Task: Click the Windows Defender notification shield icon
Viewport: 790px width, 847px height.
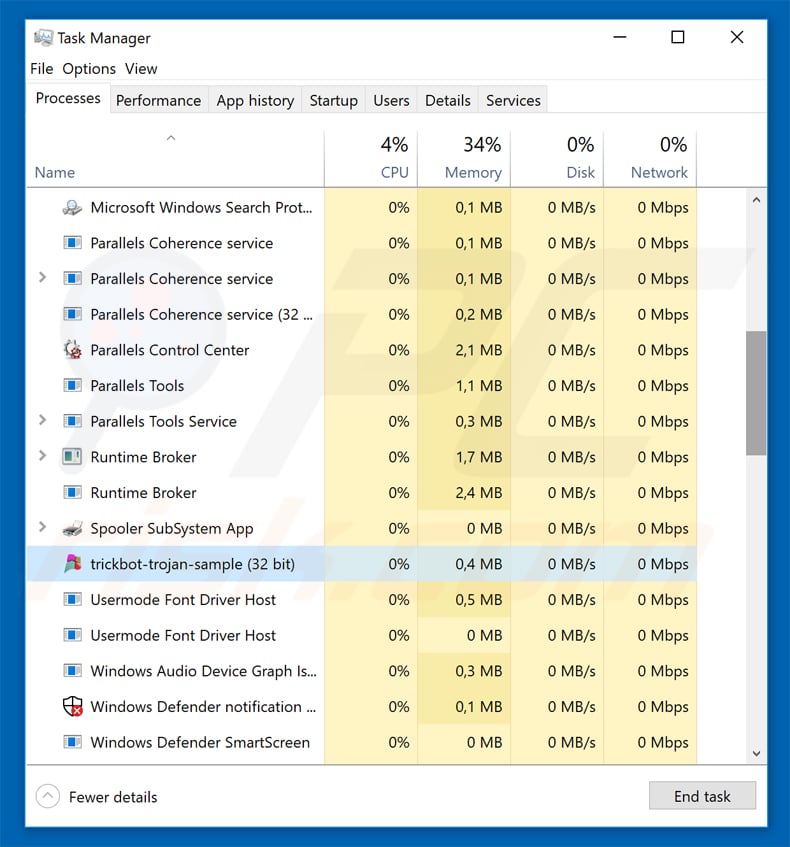Action: 72,707
